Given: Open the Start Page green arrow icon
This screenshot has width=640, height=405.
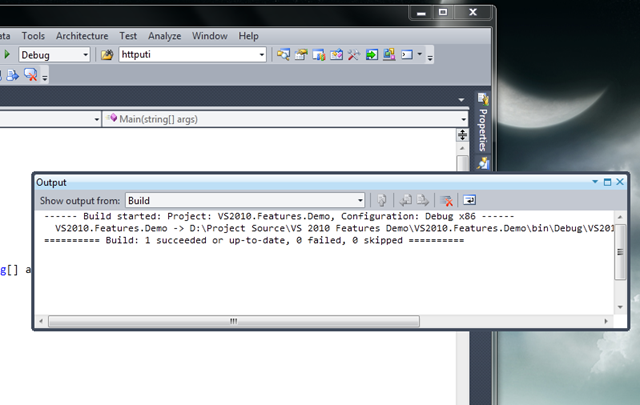Looking at the screenshot, I should tap(371, 54).
